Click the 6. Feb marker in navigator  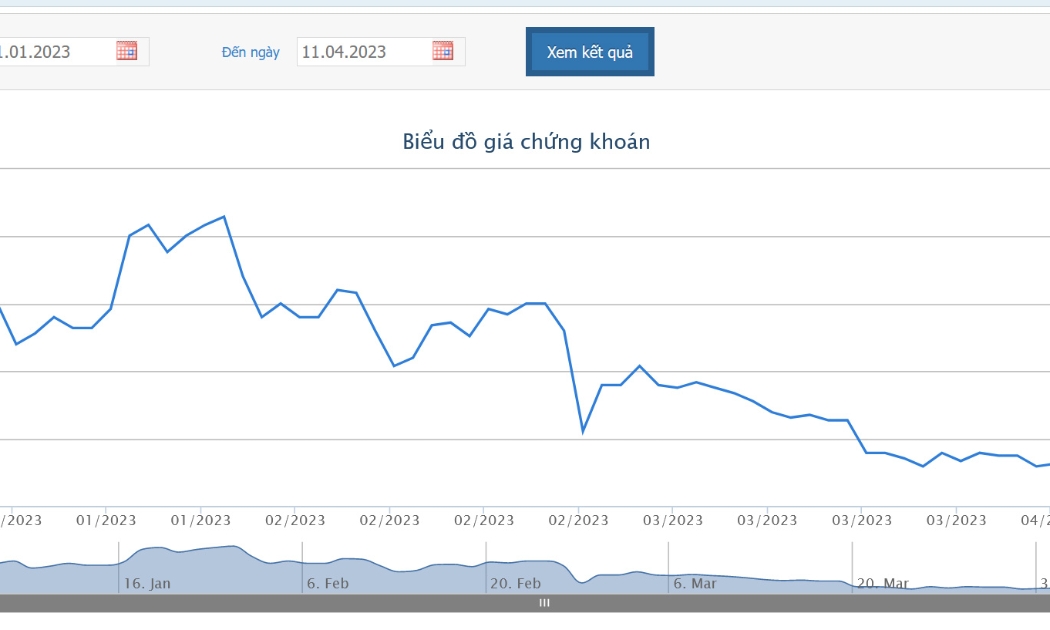click(x=327, y=583)
